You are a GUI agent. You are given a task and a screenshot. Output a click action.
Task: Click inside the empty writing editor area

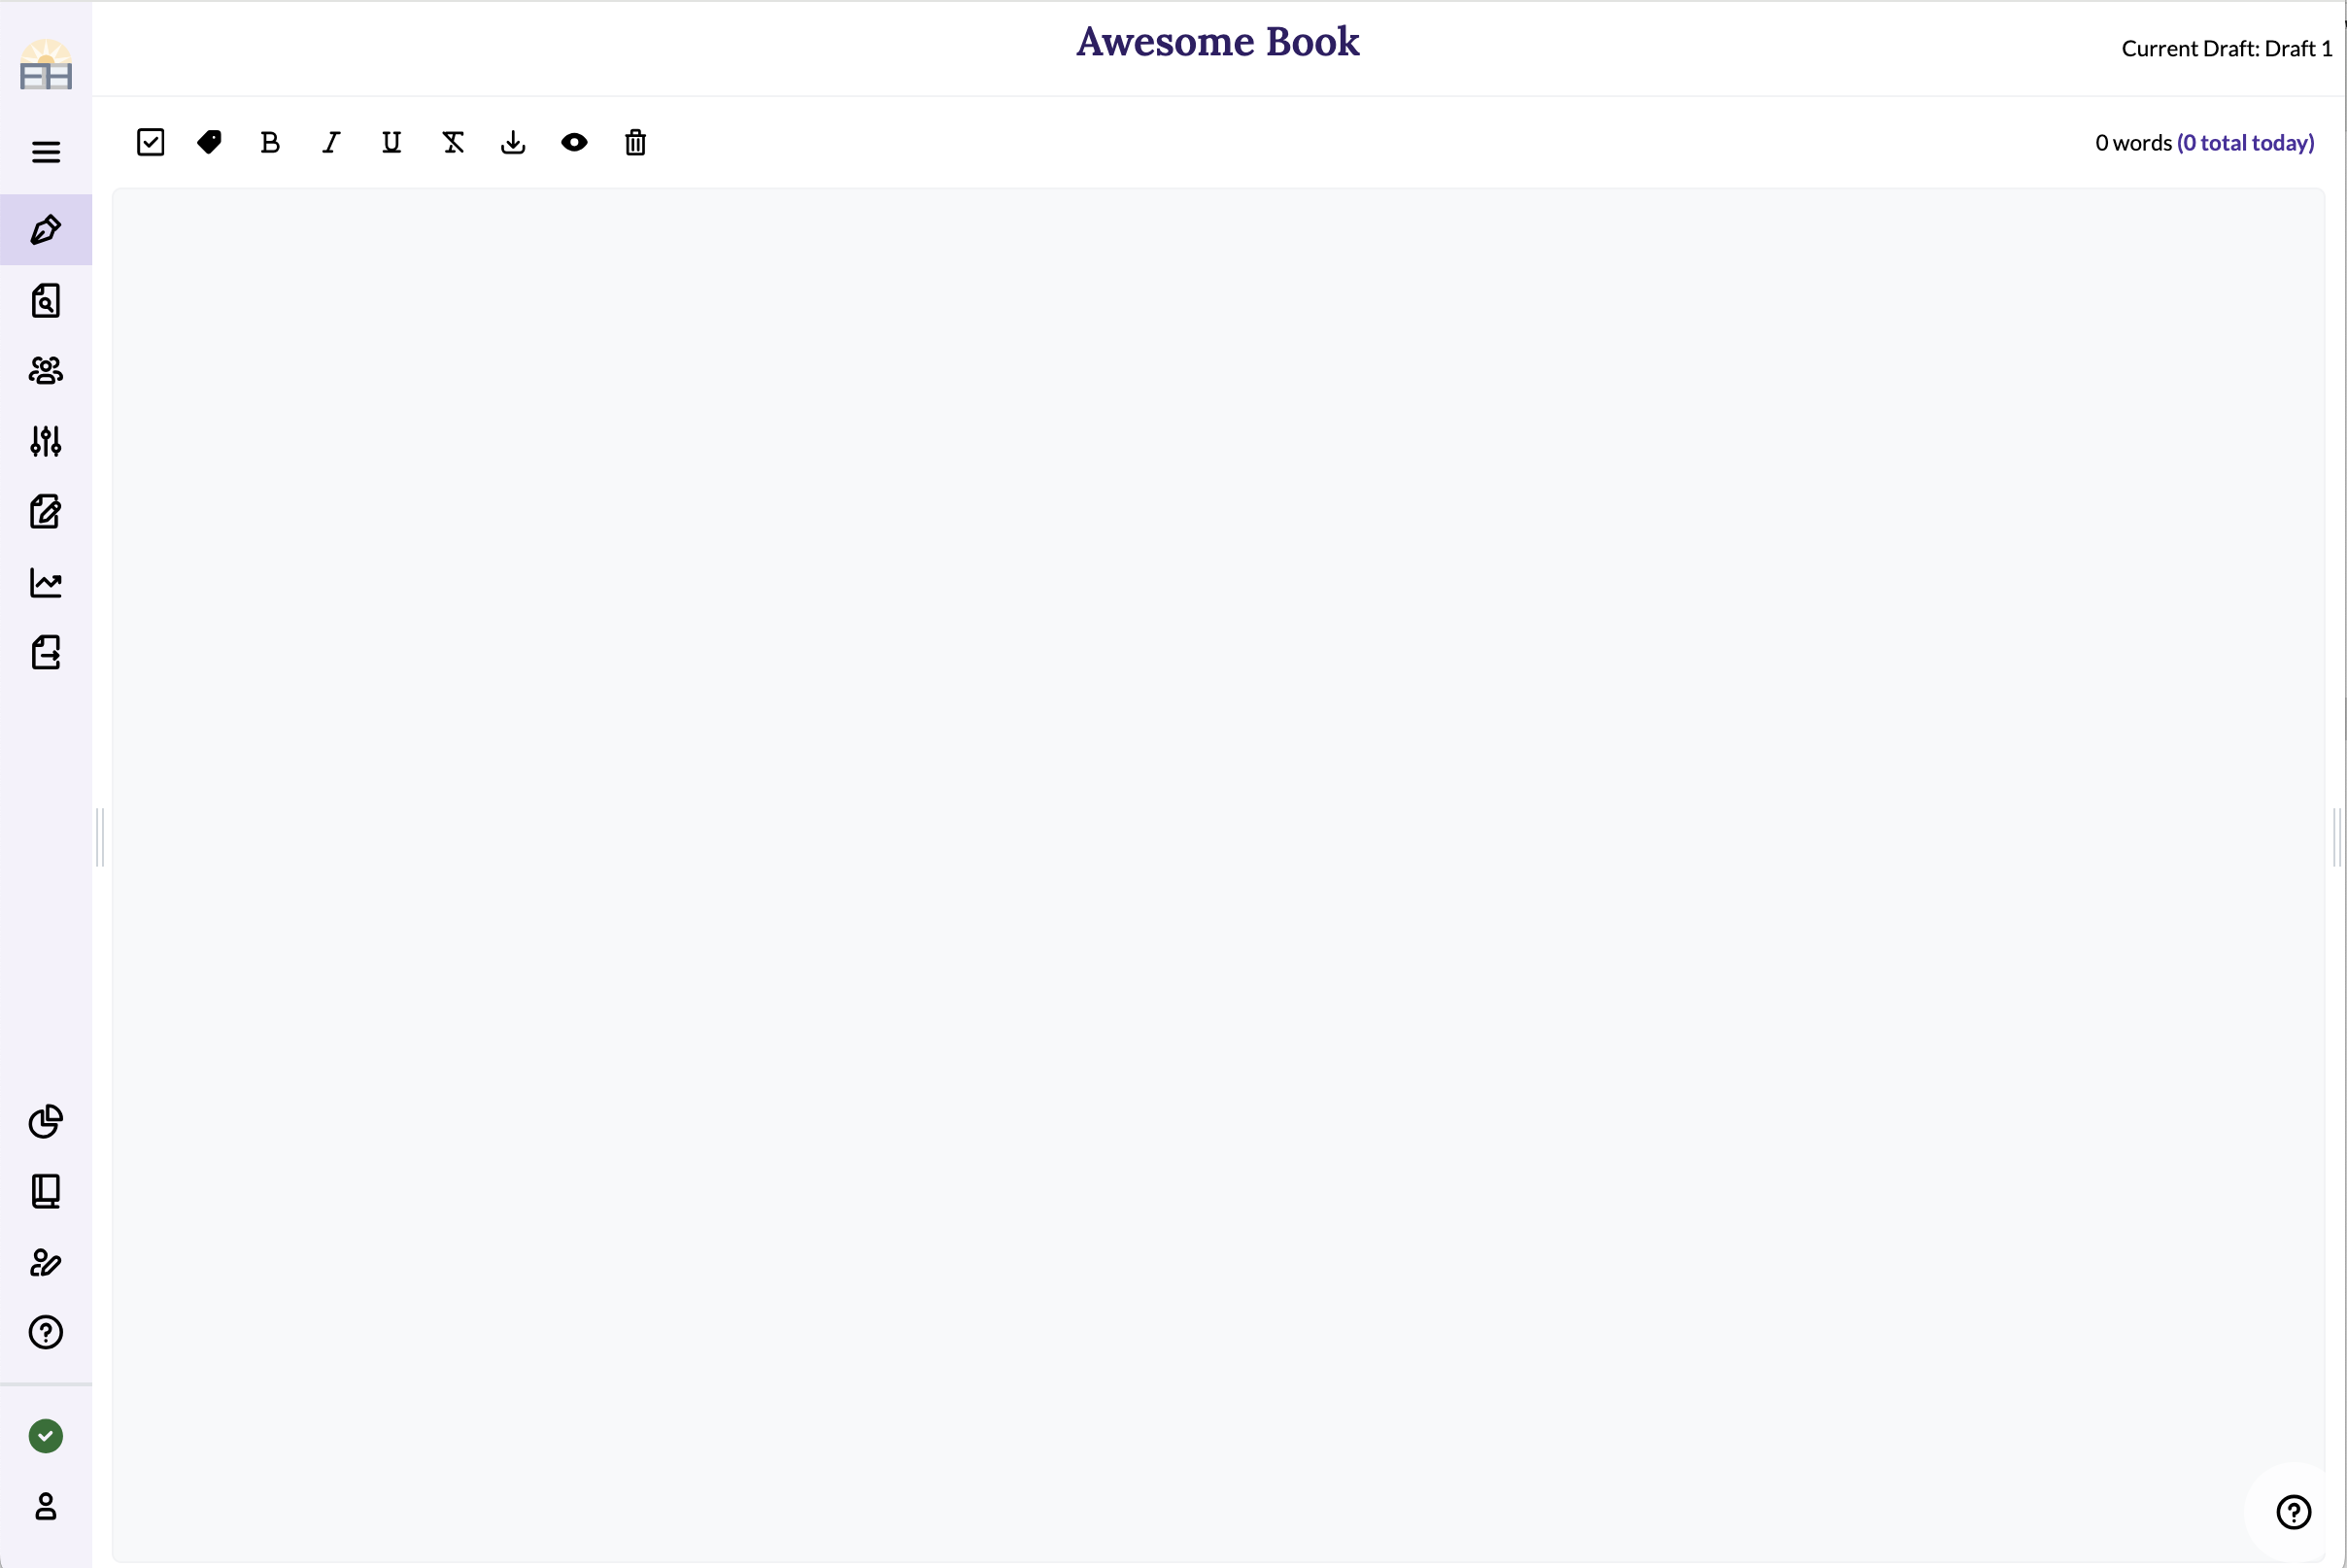tap(1218, 875)
